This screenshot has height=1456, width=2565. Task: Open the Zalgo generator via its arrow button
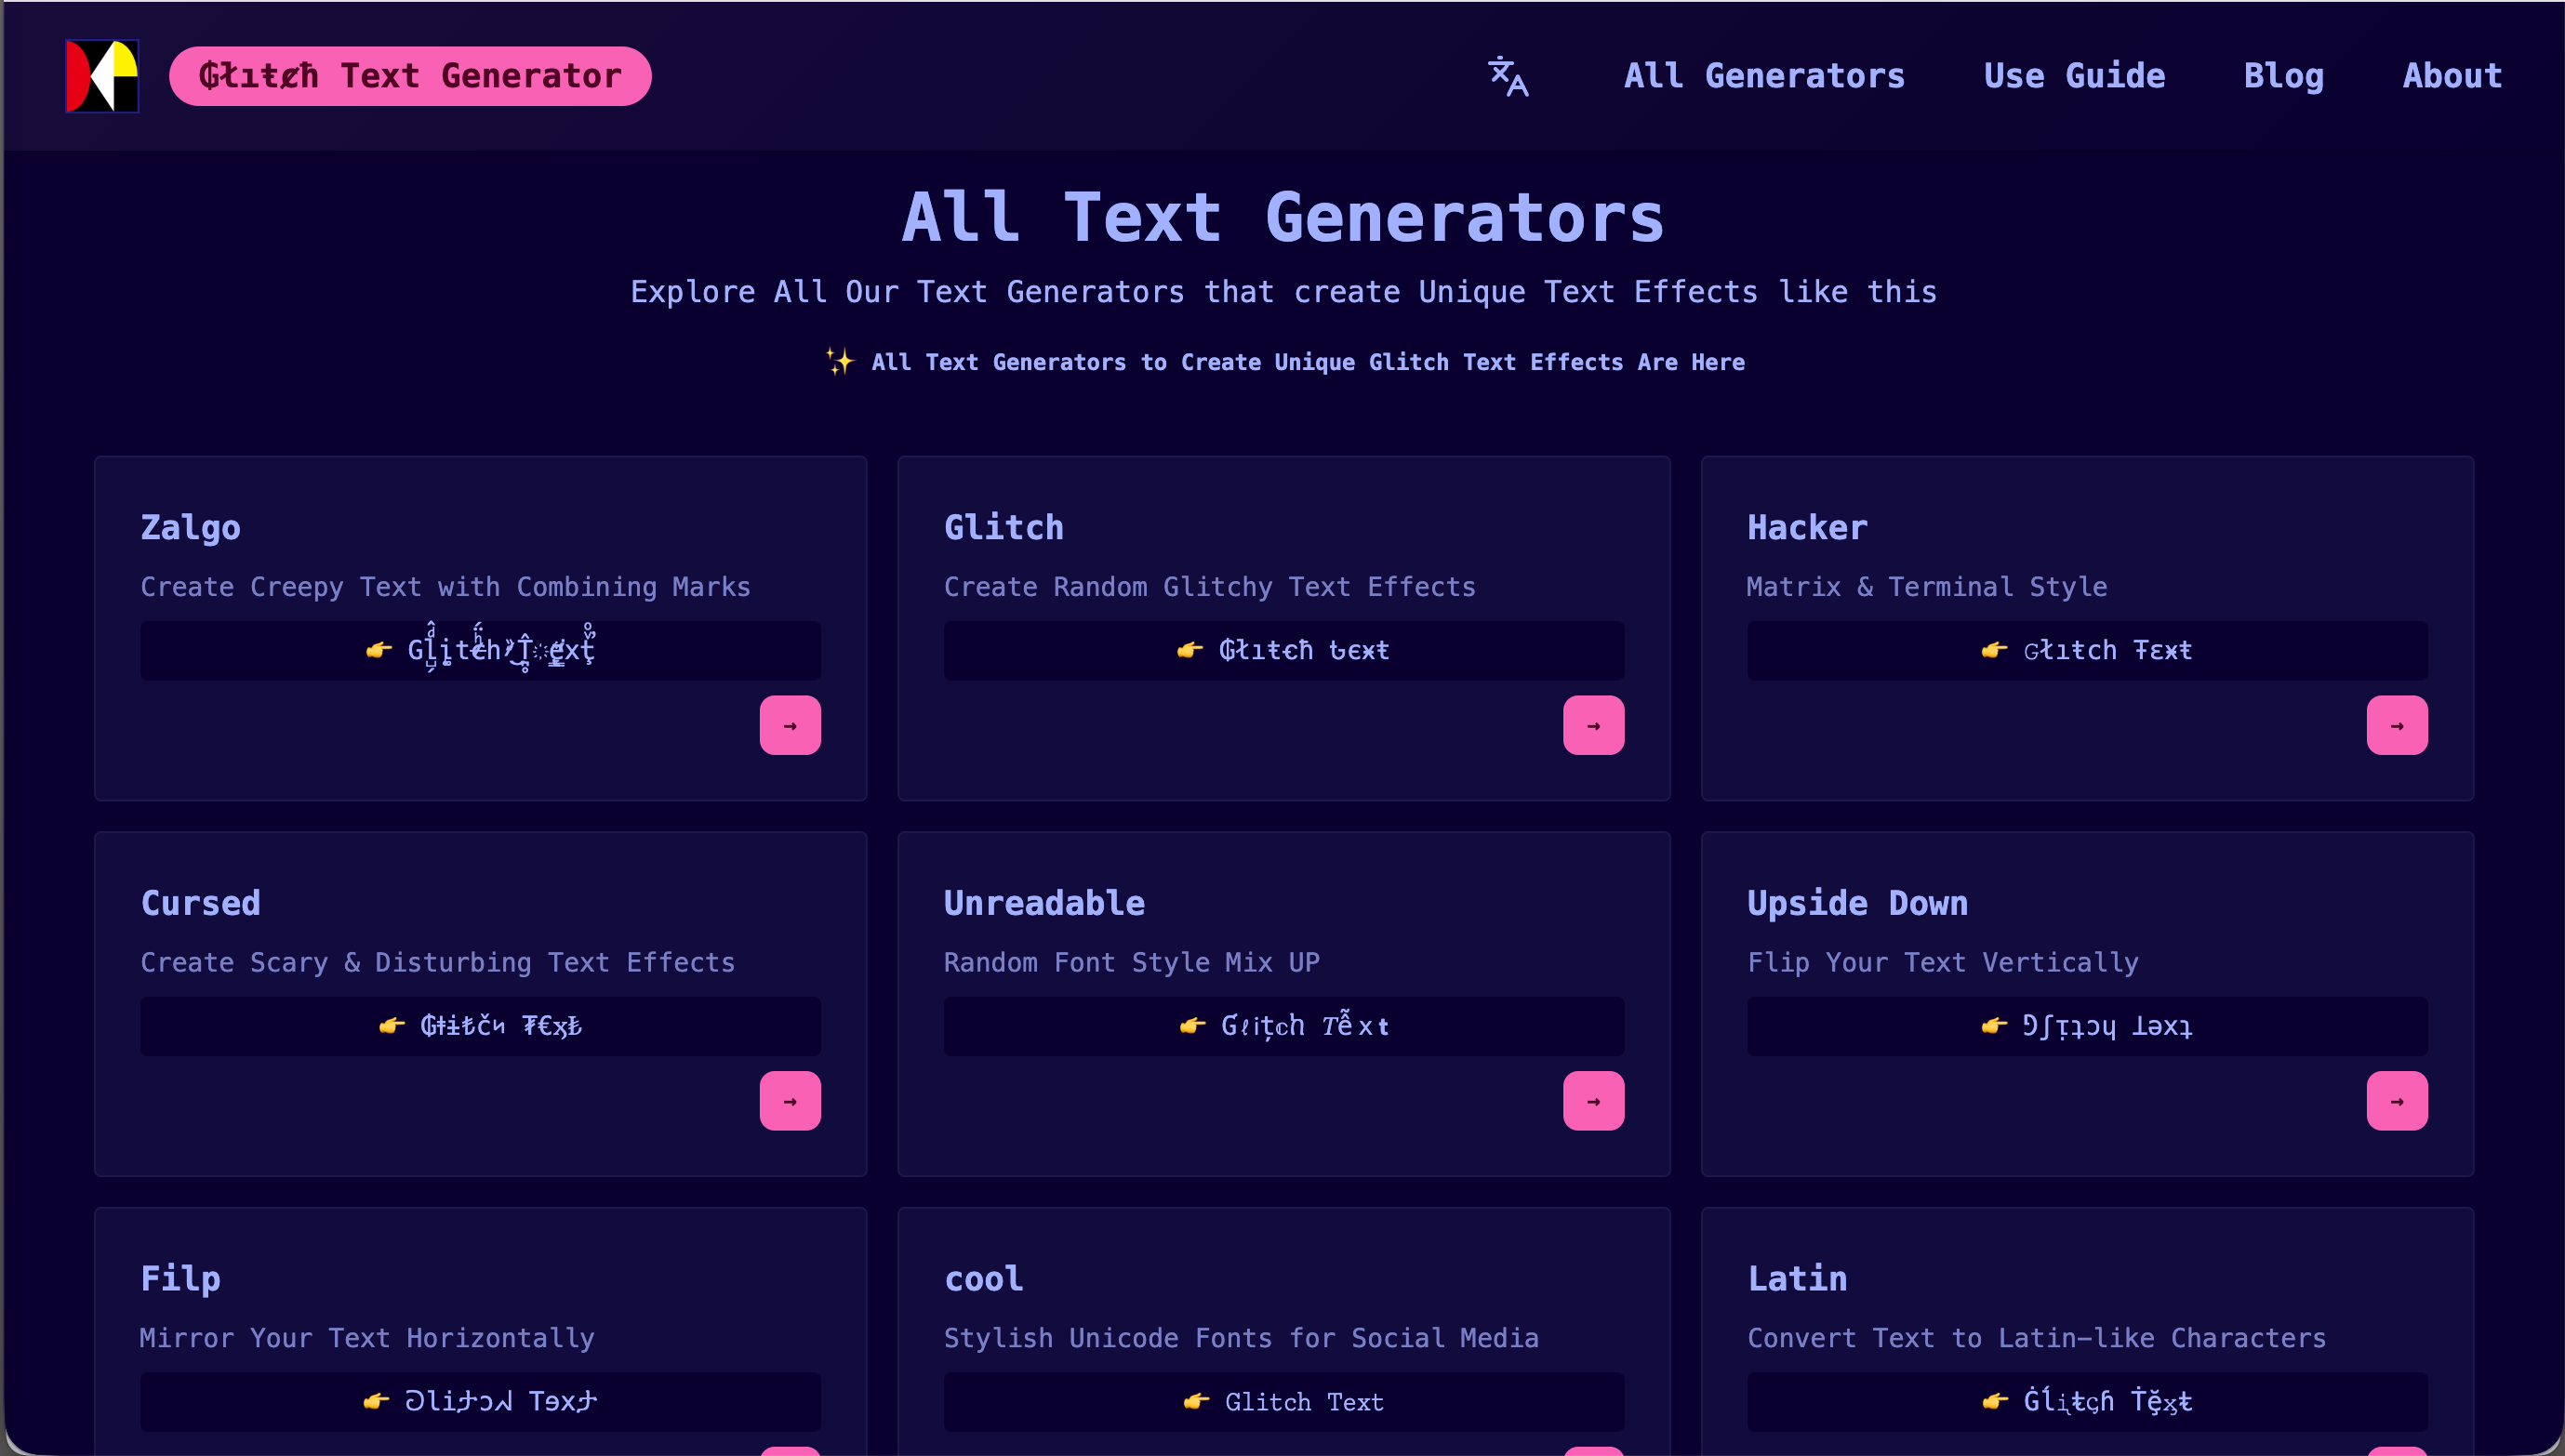pos(789,724)
